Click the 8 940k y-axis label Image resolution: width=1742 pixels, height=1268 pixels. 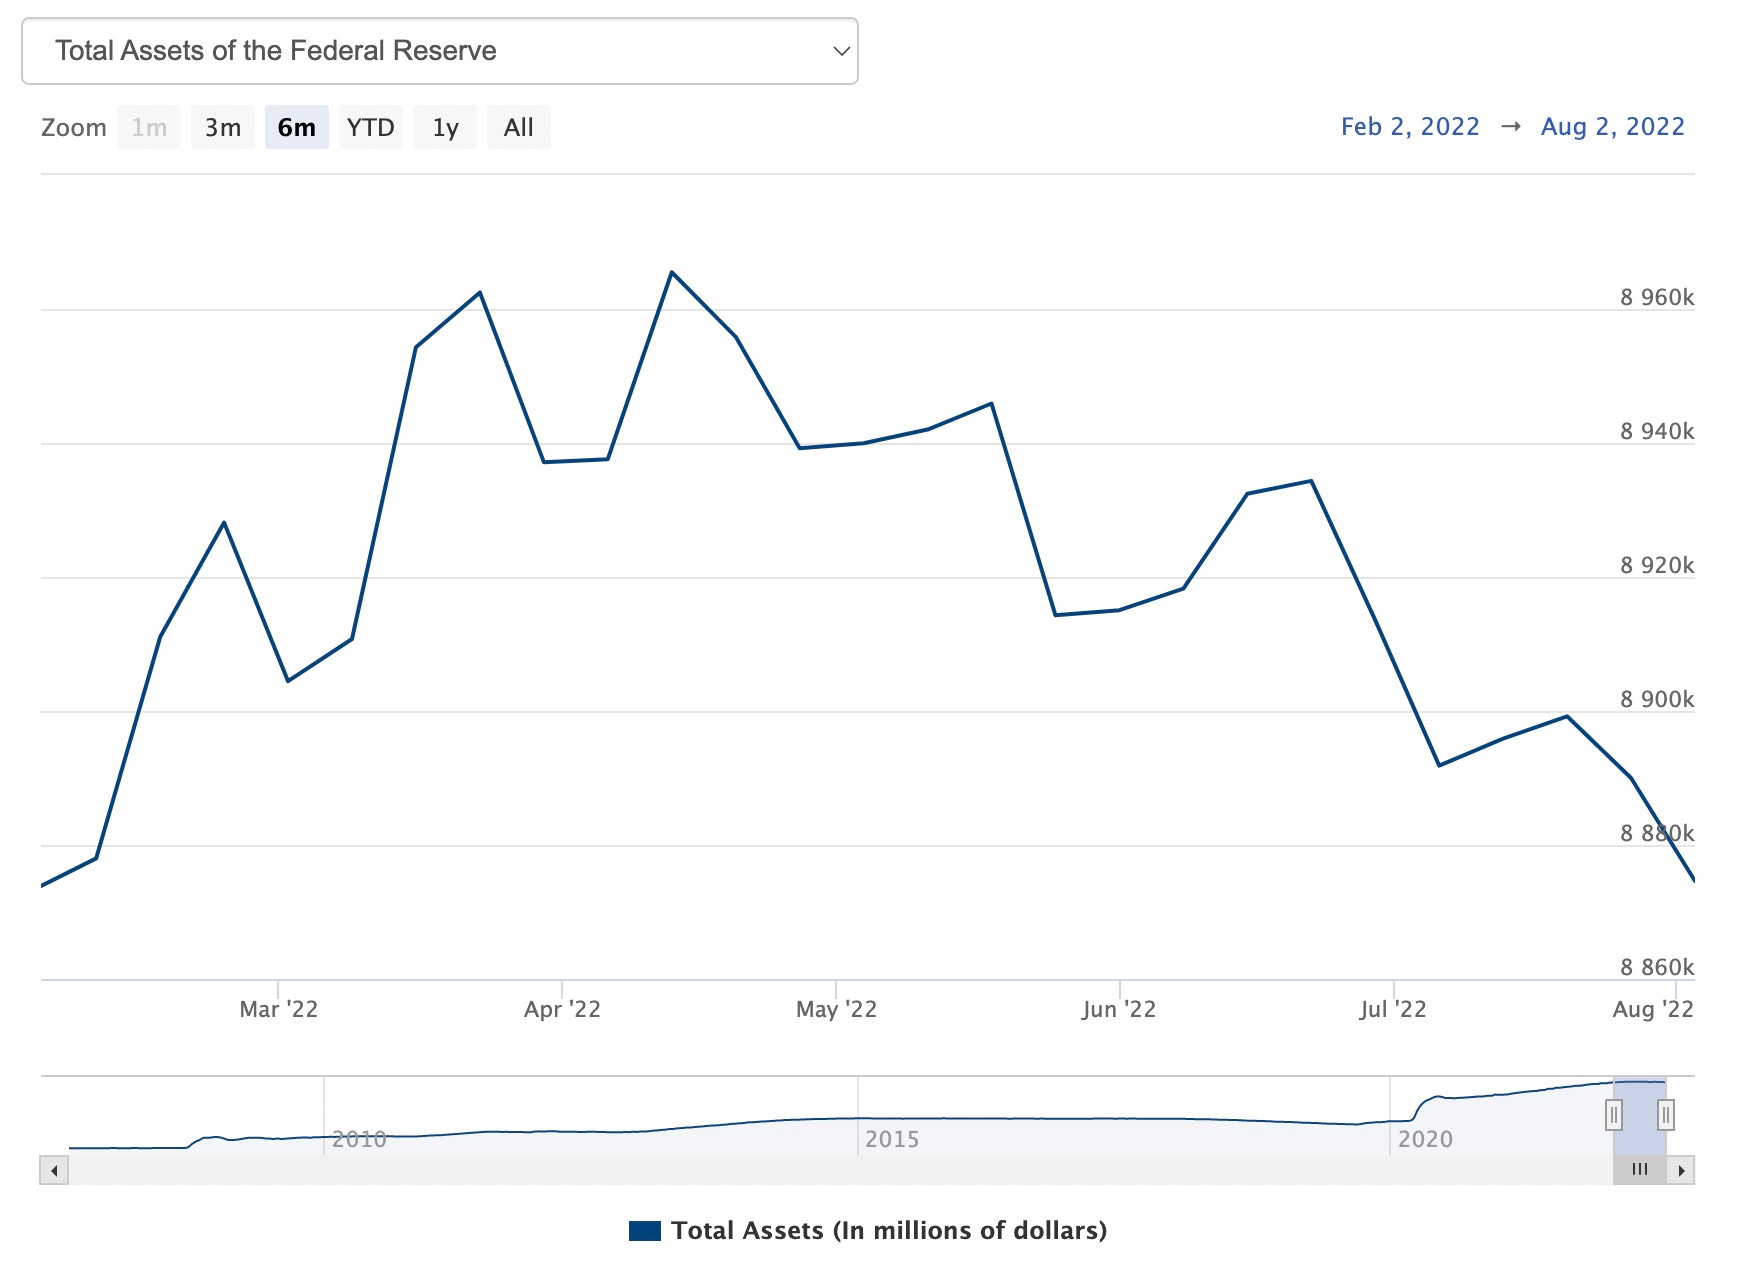click(1657, 431)
